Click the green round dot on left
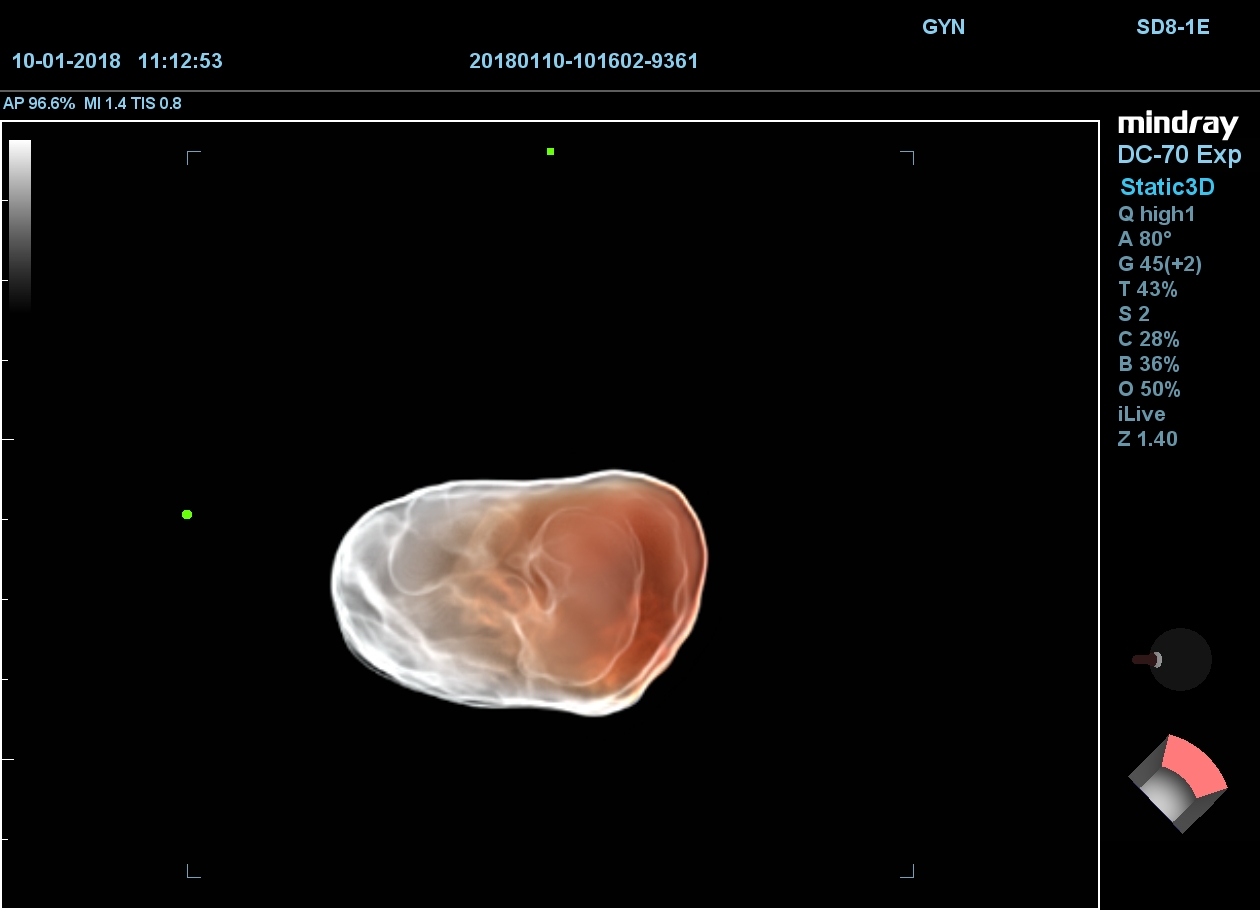1260x910 pixels. pyautogui.click(x=187, y=514)
